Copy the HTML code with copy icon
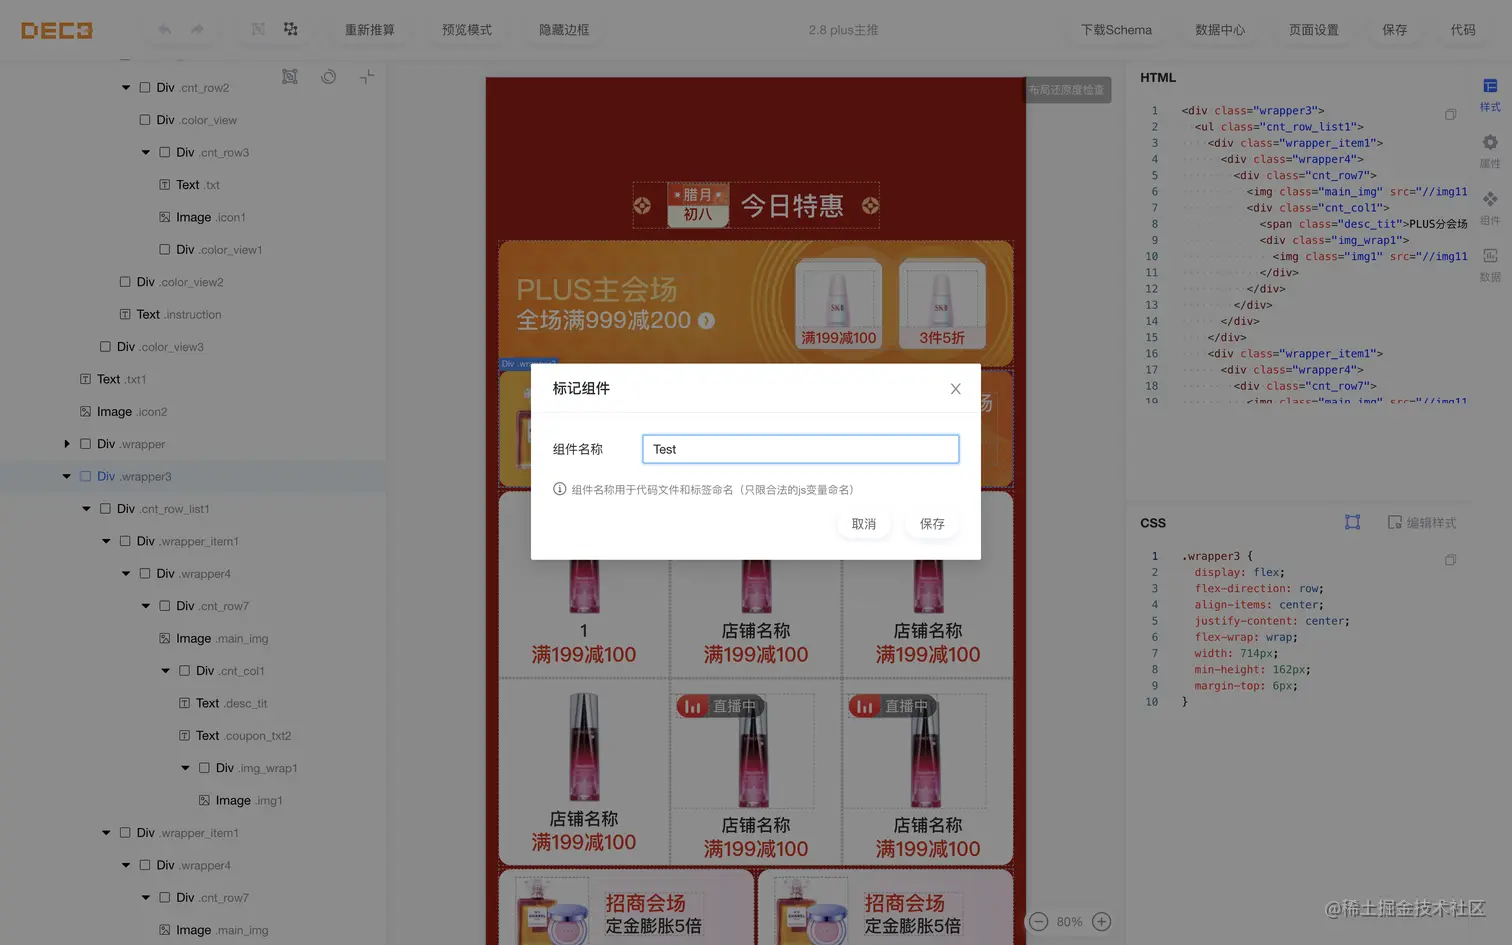 [x=1450, y=114]
